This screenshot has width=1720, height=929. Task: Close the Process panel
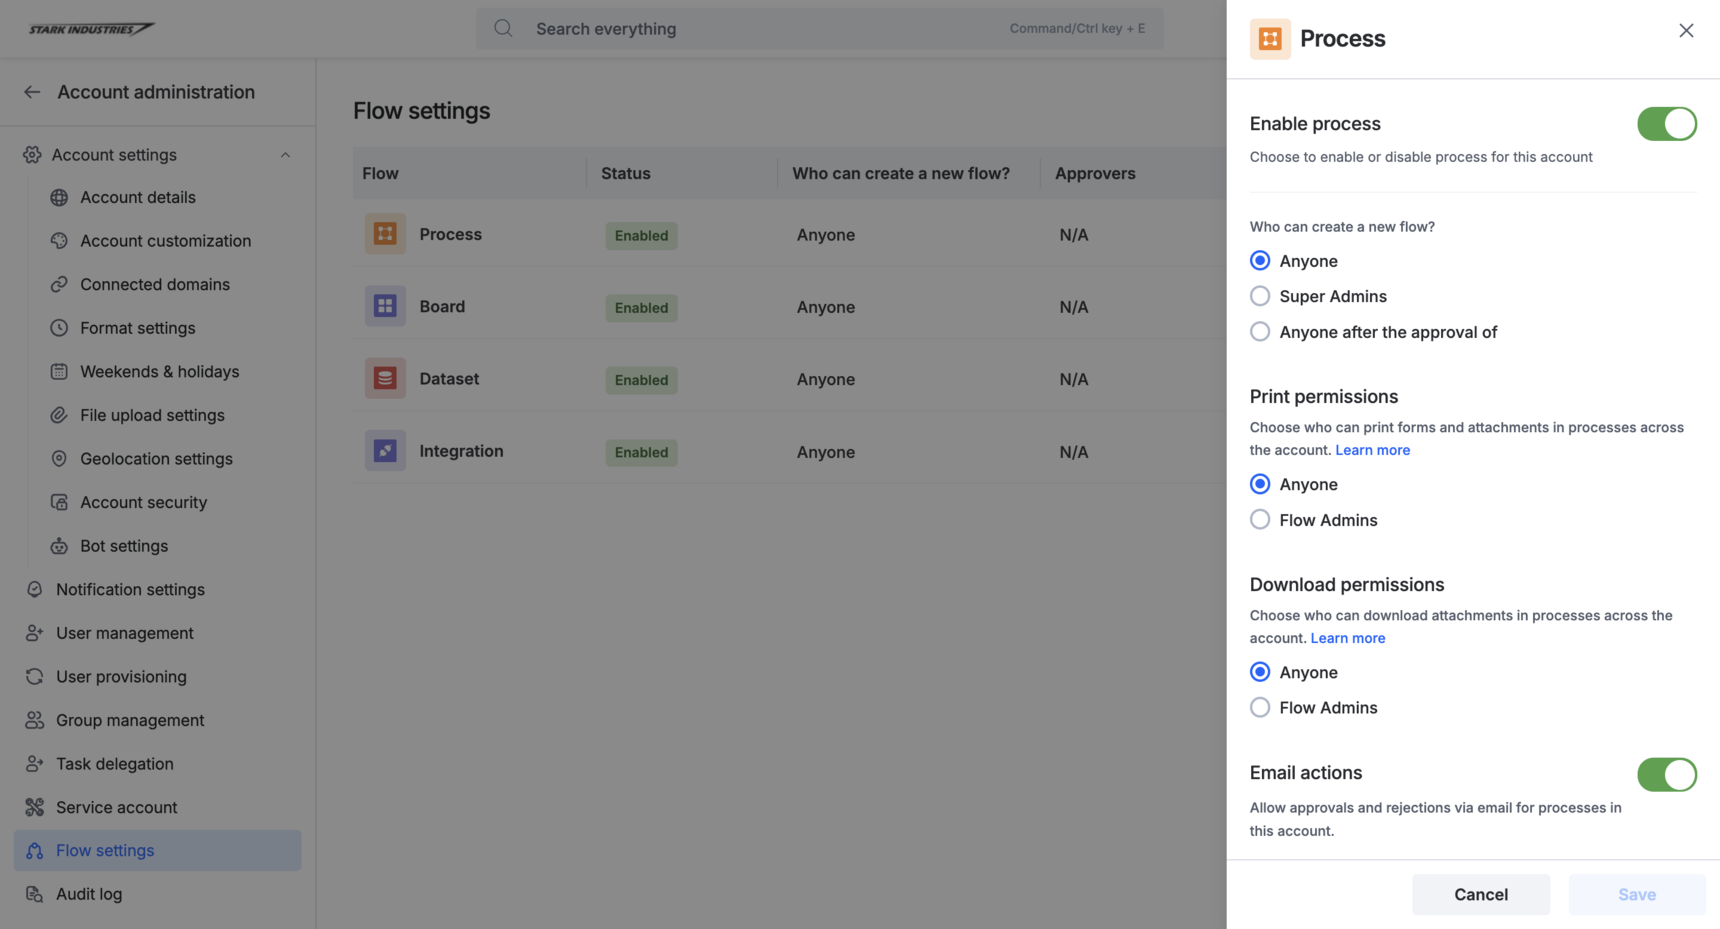coord(1686,31)
